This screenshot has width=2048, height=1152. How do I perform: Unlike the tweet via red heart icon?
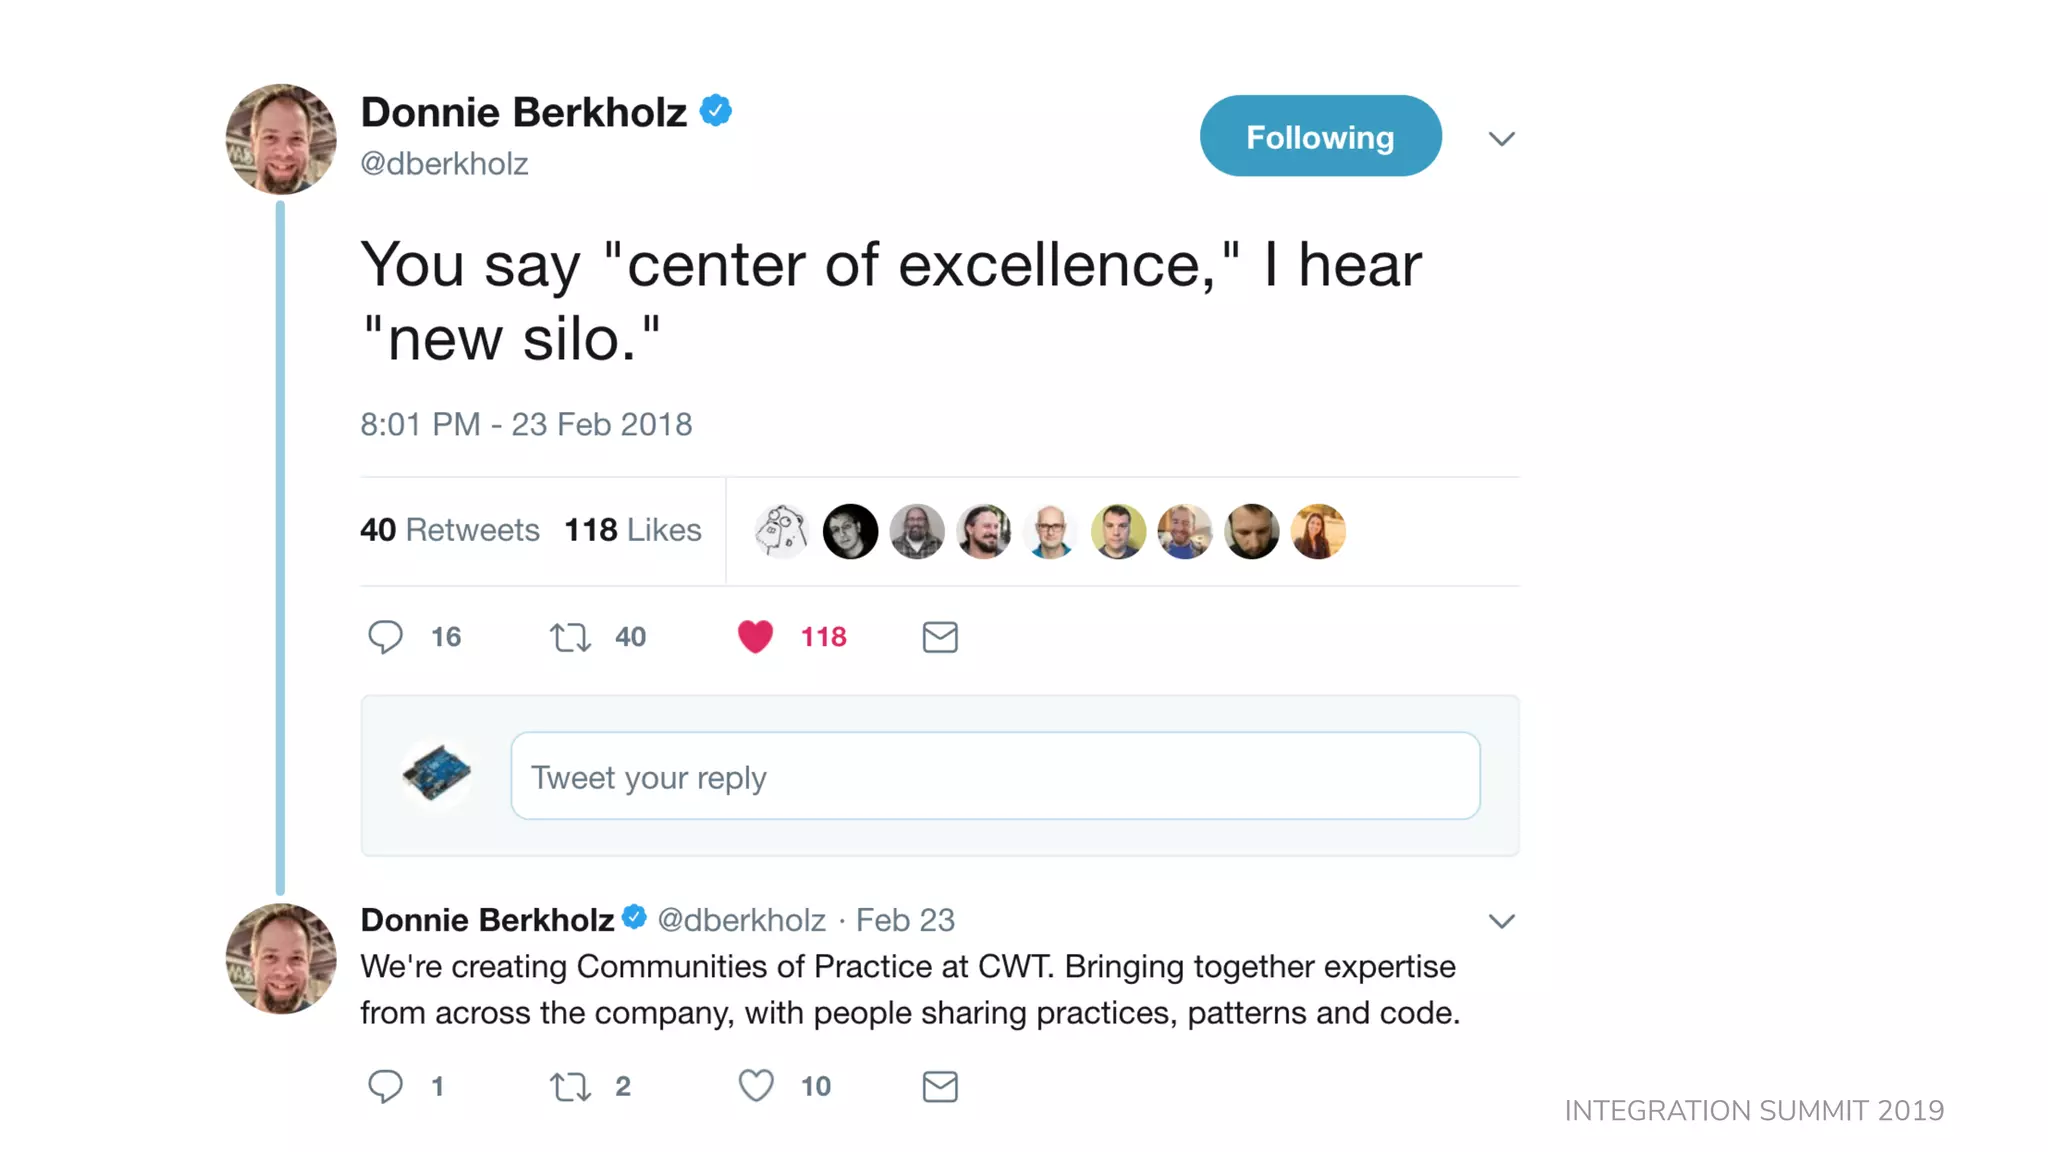[755, 637]
